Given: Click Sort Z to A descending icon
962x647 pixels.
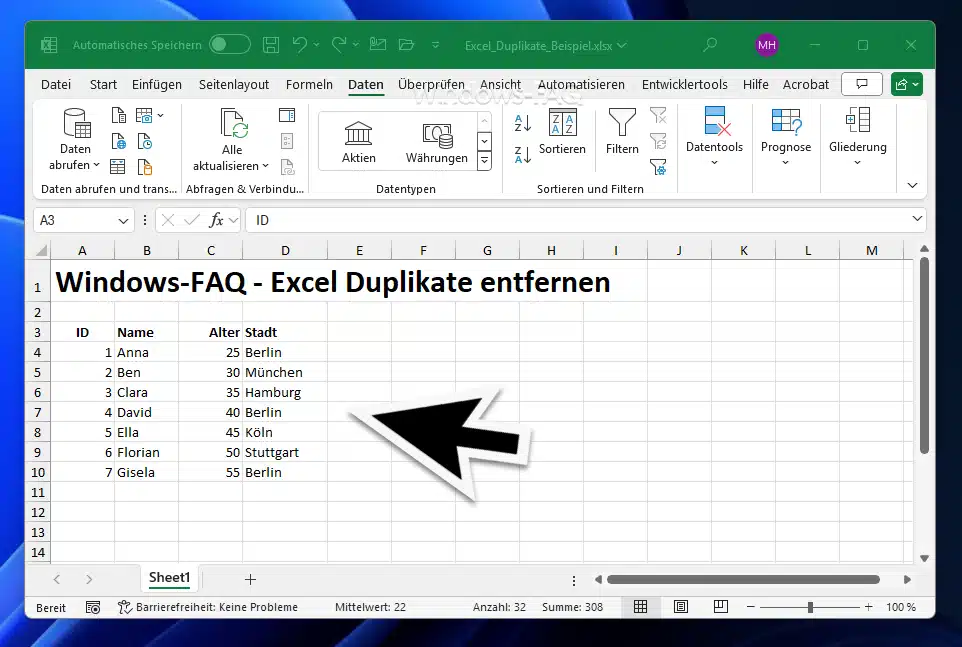Looking at the screenshot, I should click(523, 155).
